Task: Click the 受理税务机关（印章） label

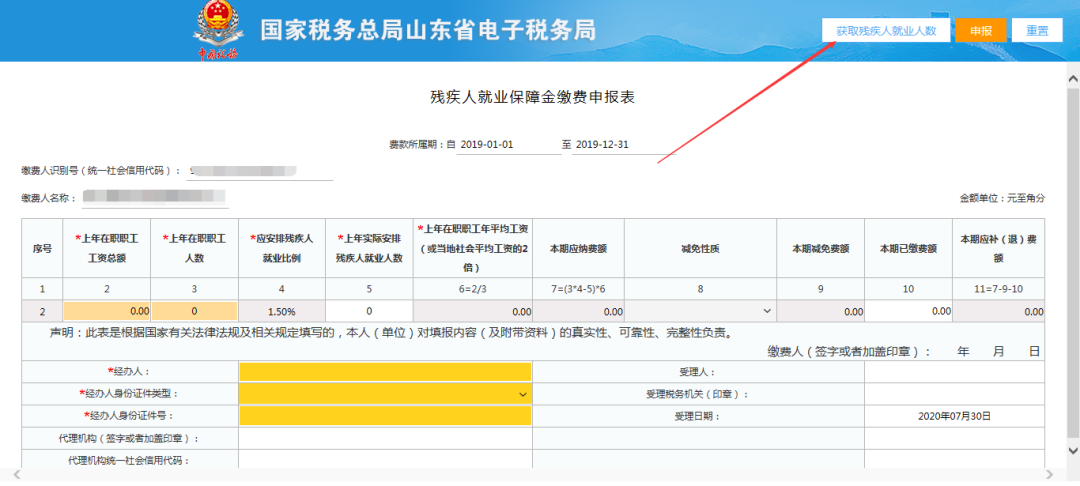Action: [x=697, y=394]
